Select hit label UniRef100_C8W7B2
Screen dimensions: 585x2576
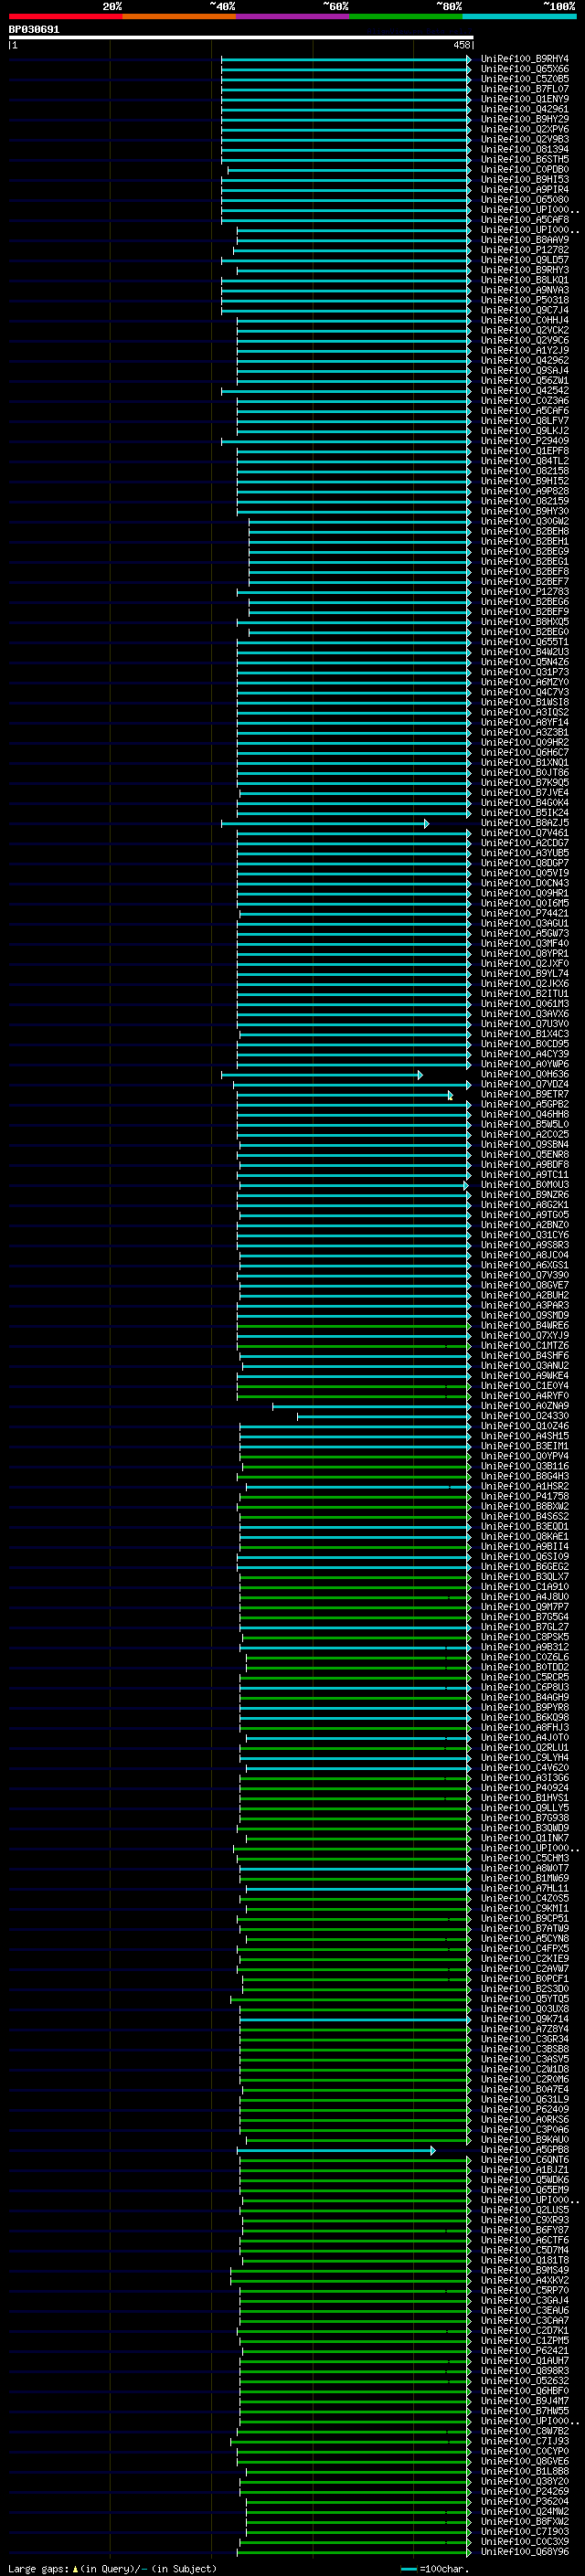point(524,2430)
